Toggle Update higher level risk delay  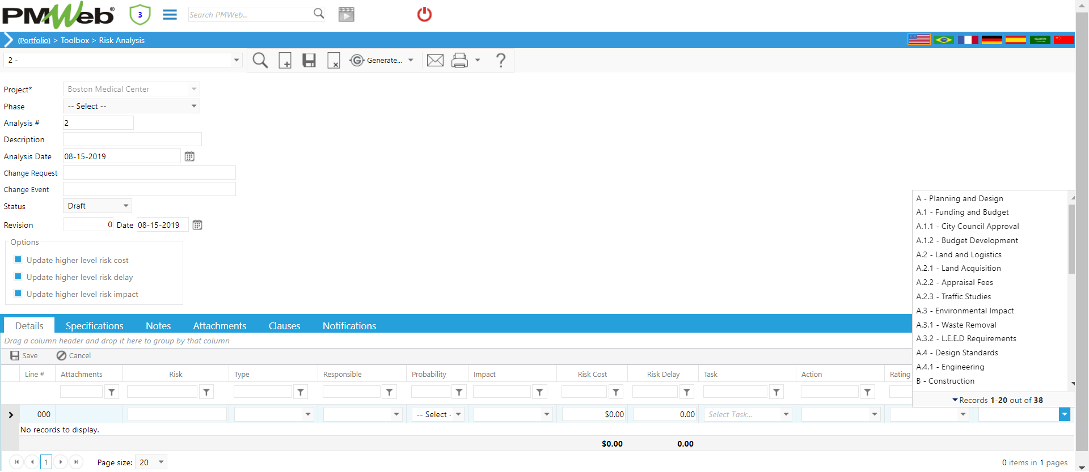tap(18, 277)
